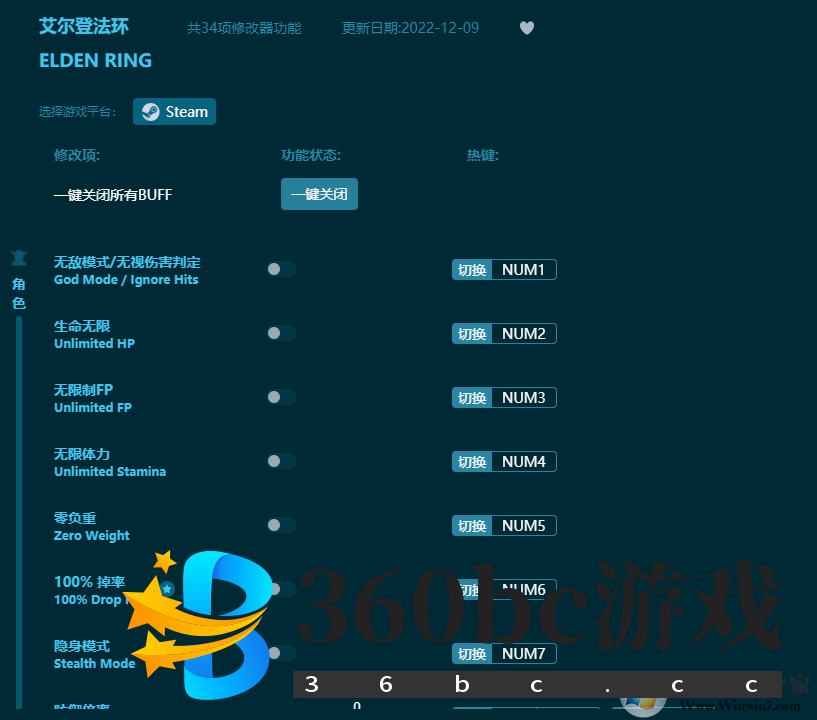Enable the Unlimited HP toggle
The image size is (817, 720).
(281, 333)
